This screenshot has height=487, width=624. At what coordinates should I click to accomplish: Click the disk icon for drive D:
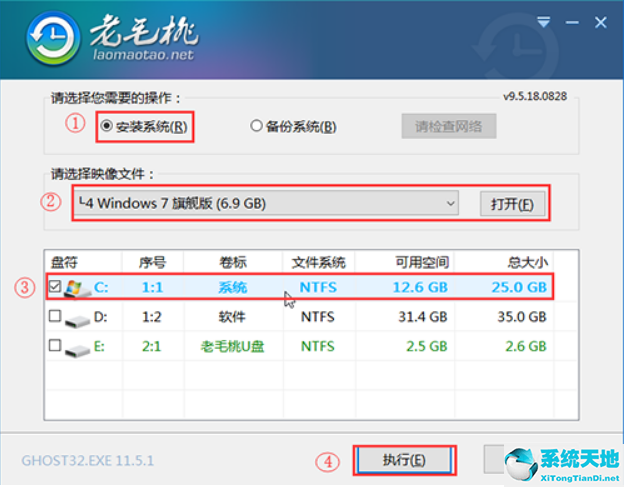pos(77,319)
